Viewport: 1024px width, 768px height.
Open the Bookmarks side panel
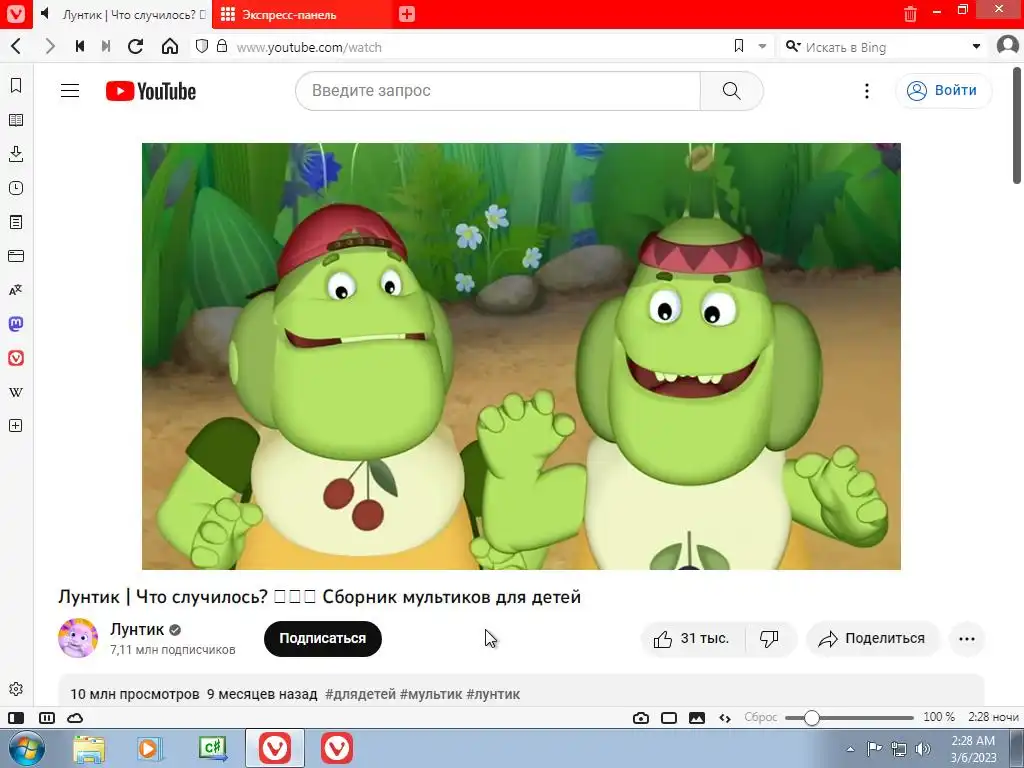(16, 86)
